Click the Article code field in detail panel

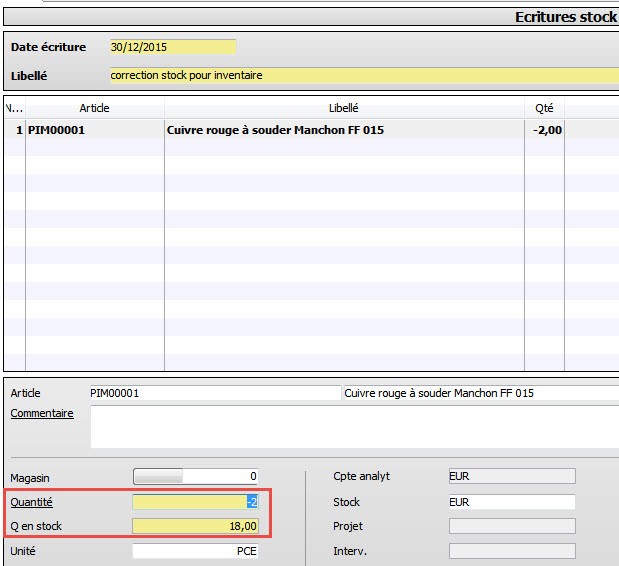pos(214,393)
